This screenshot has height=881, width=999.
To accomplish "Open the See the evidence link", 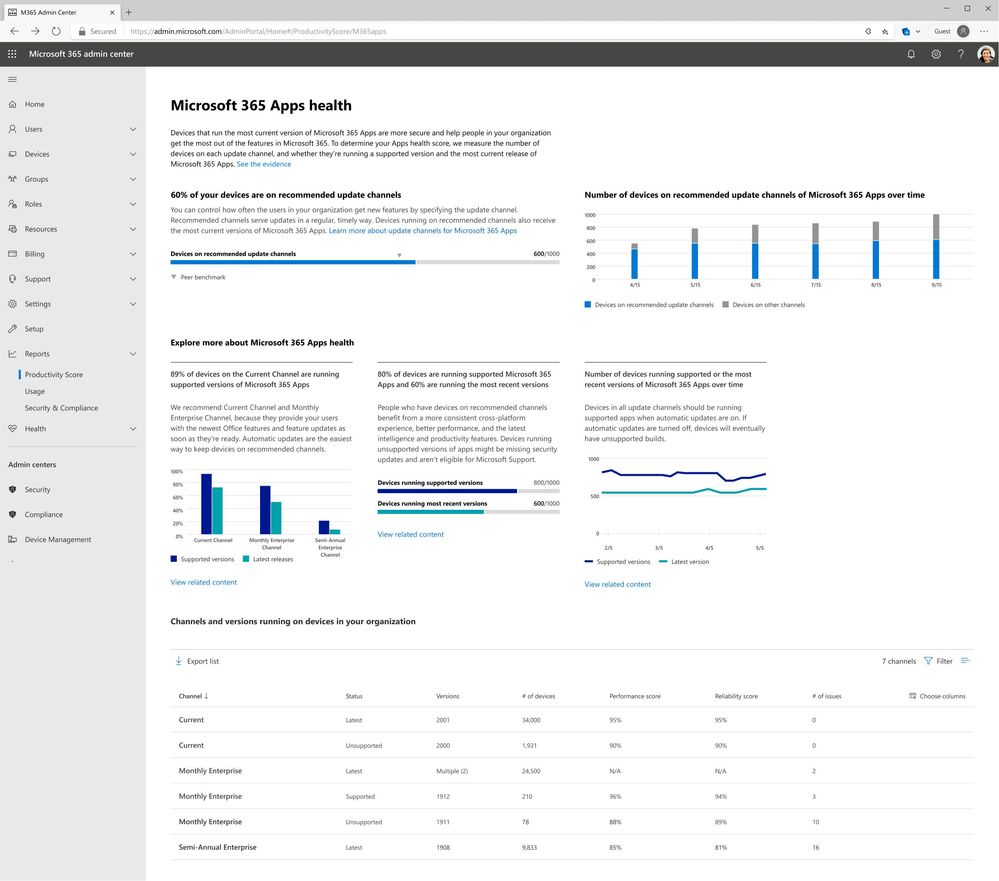I will [x=264, y=164].
